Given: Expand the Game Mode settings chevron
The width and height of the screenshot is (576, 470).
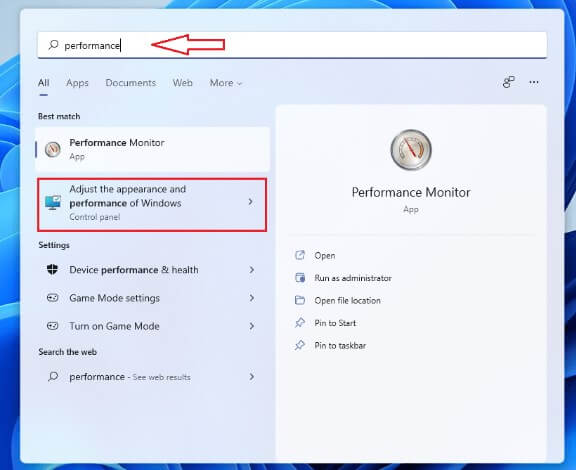Looking at the screenshot, I should tap(252, 298).
